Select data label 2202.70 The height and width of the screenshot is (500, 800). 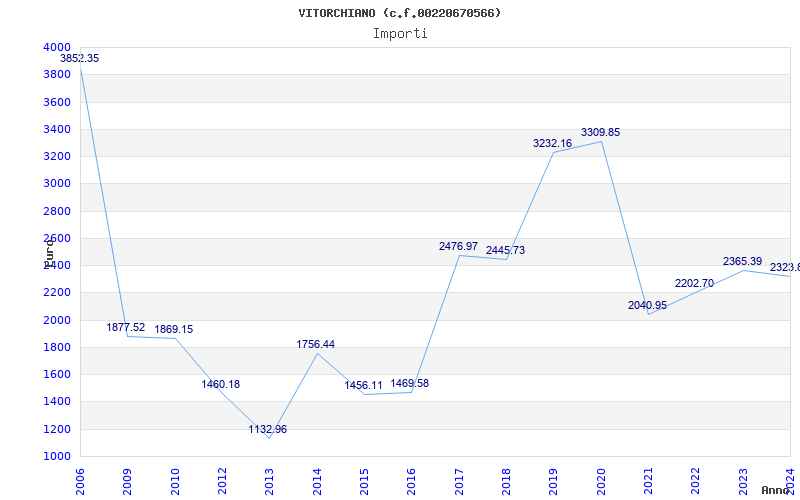pos(694,283)
